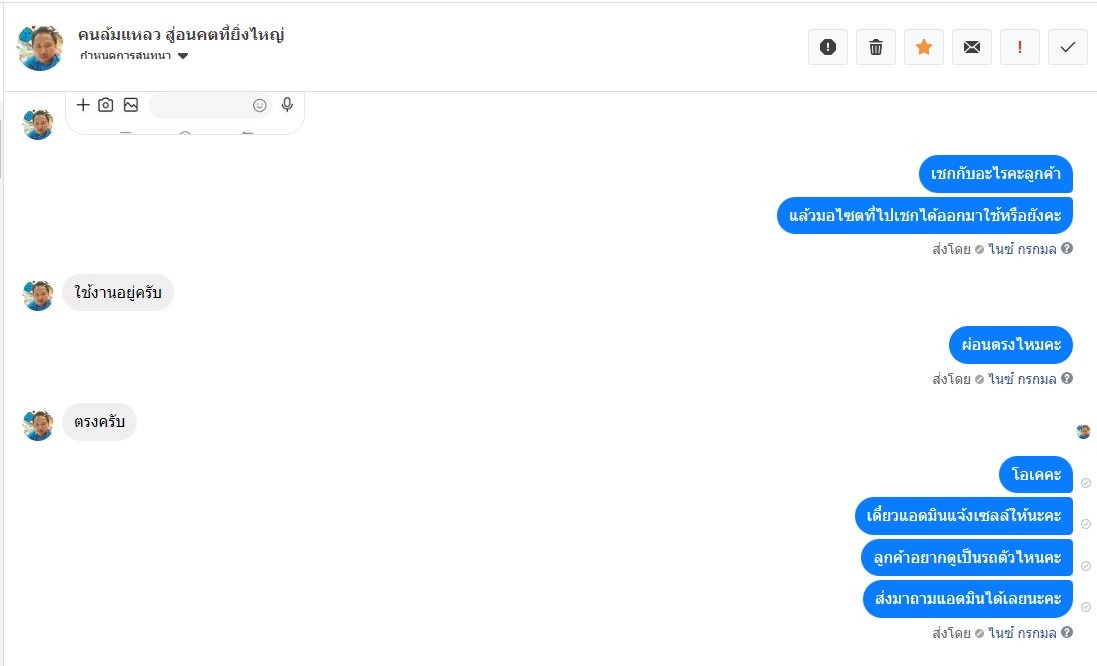This screenshot has height=666, width=1097.
Task: Delete conversation with the trash icon
Action: point(876,47)
